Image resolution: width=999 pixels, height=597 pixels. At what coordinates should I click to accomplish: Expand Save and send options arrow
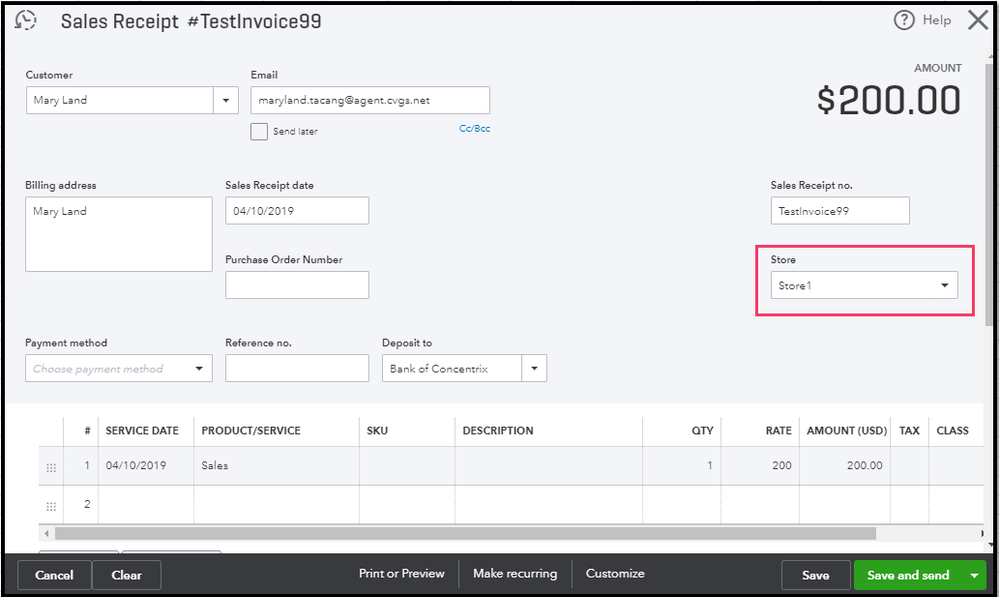[x=974, y=575]
